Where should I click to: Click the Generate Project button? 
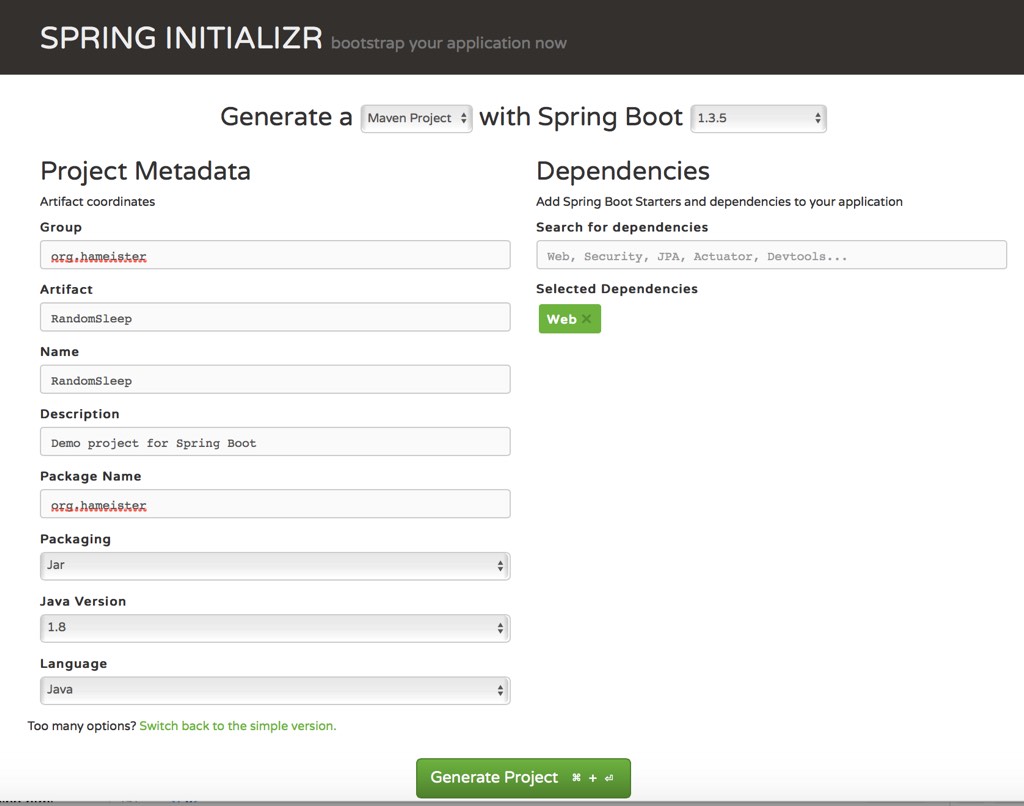pyautogui.click(x=523, y=778)
